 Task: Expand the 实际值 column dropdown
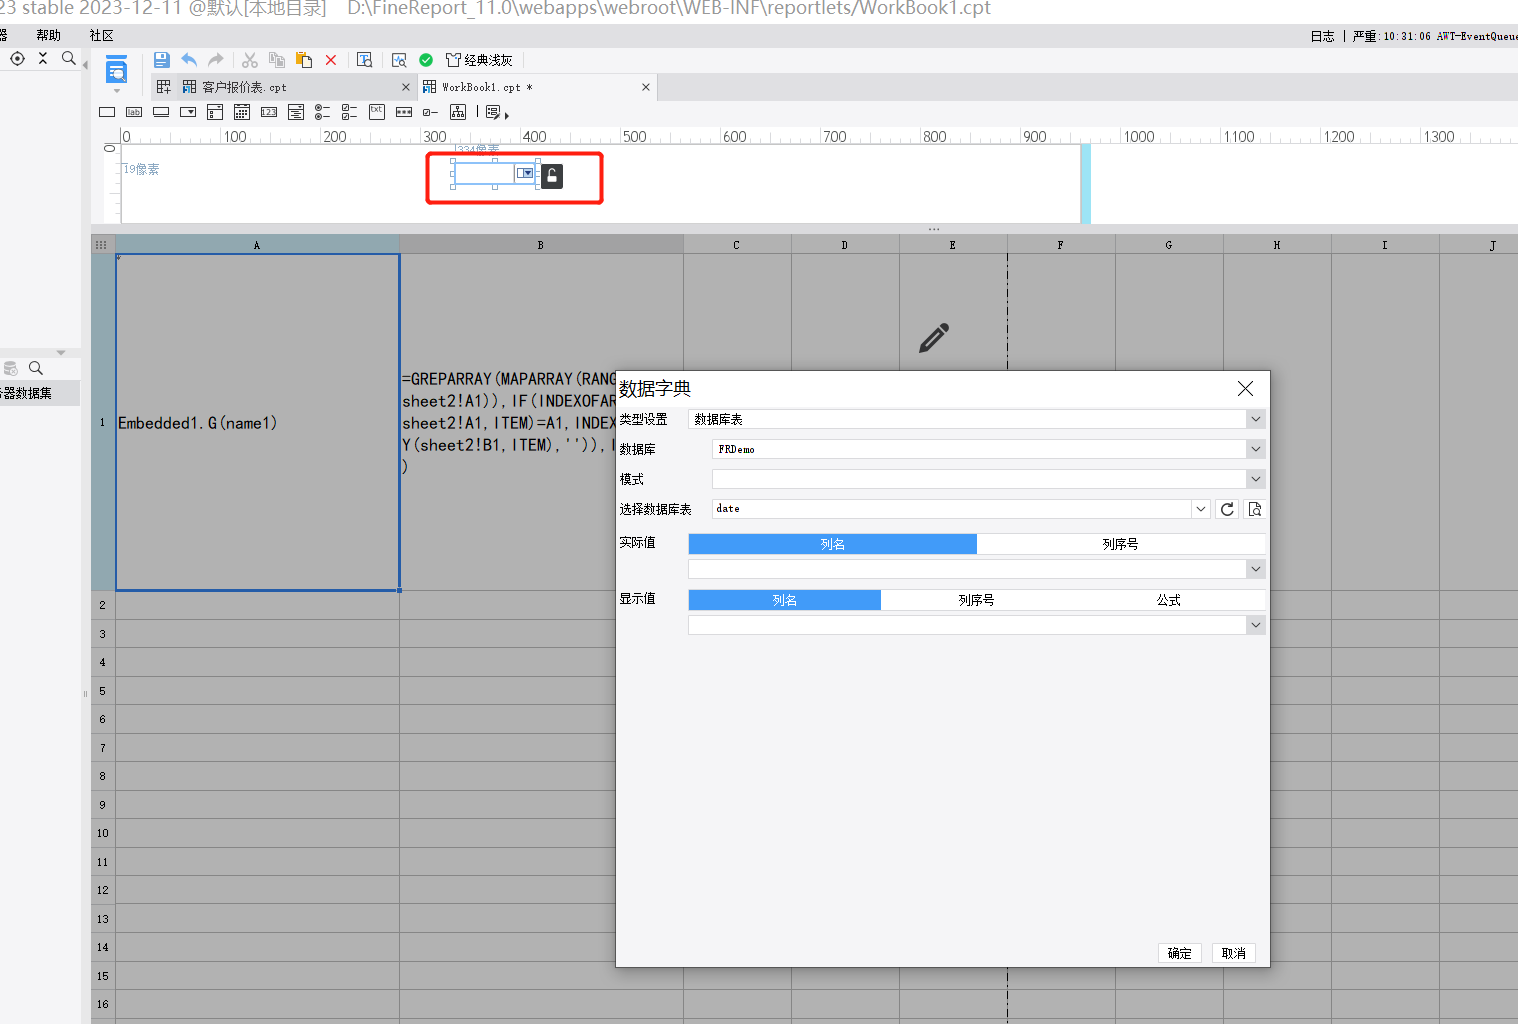pos(1256,569)
